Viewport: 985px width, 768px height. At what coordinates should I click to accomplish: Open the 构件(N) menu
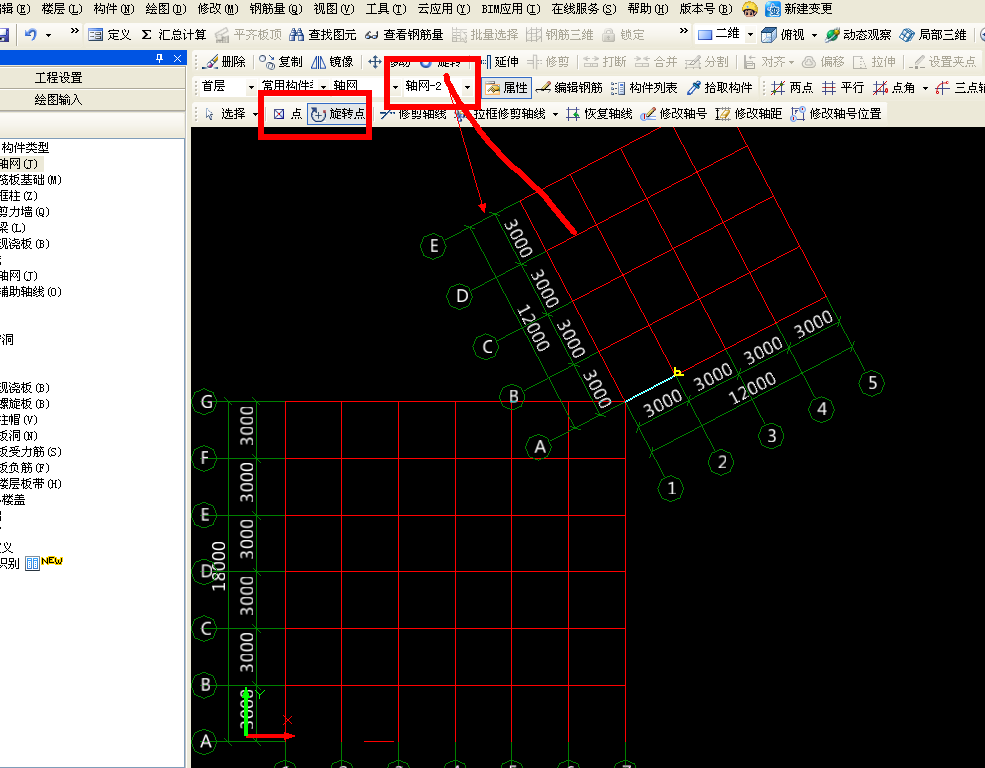(114, 9)
